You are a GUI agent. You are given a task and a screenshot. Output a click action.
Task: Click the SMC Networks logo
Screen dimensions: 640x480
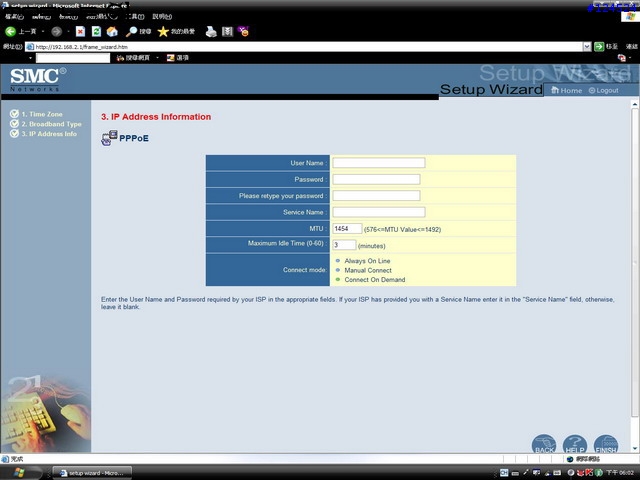click(x=38, y=79)
